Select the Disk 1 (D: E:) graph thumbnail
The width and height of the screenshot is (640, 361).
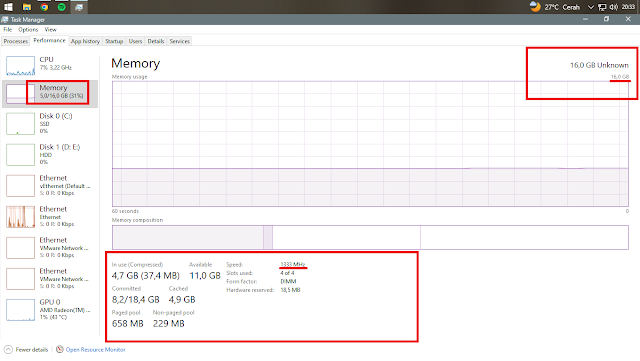coord(20,155)
